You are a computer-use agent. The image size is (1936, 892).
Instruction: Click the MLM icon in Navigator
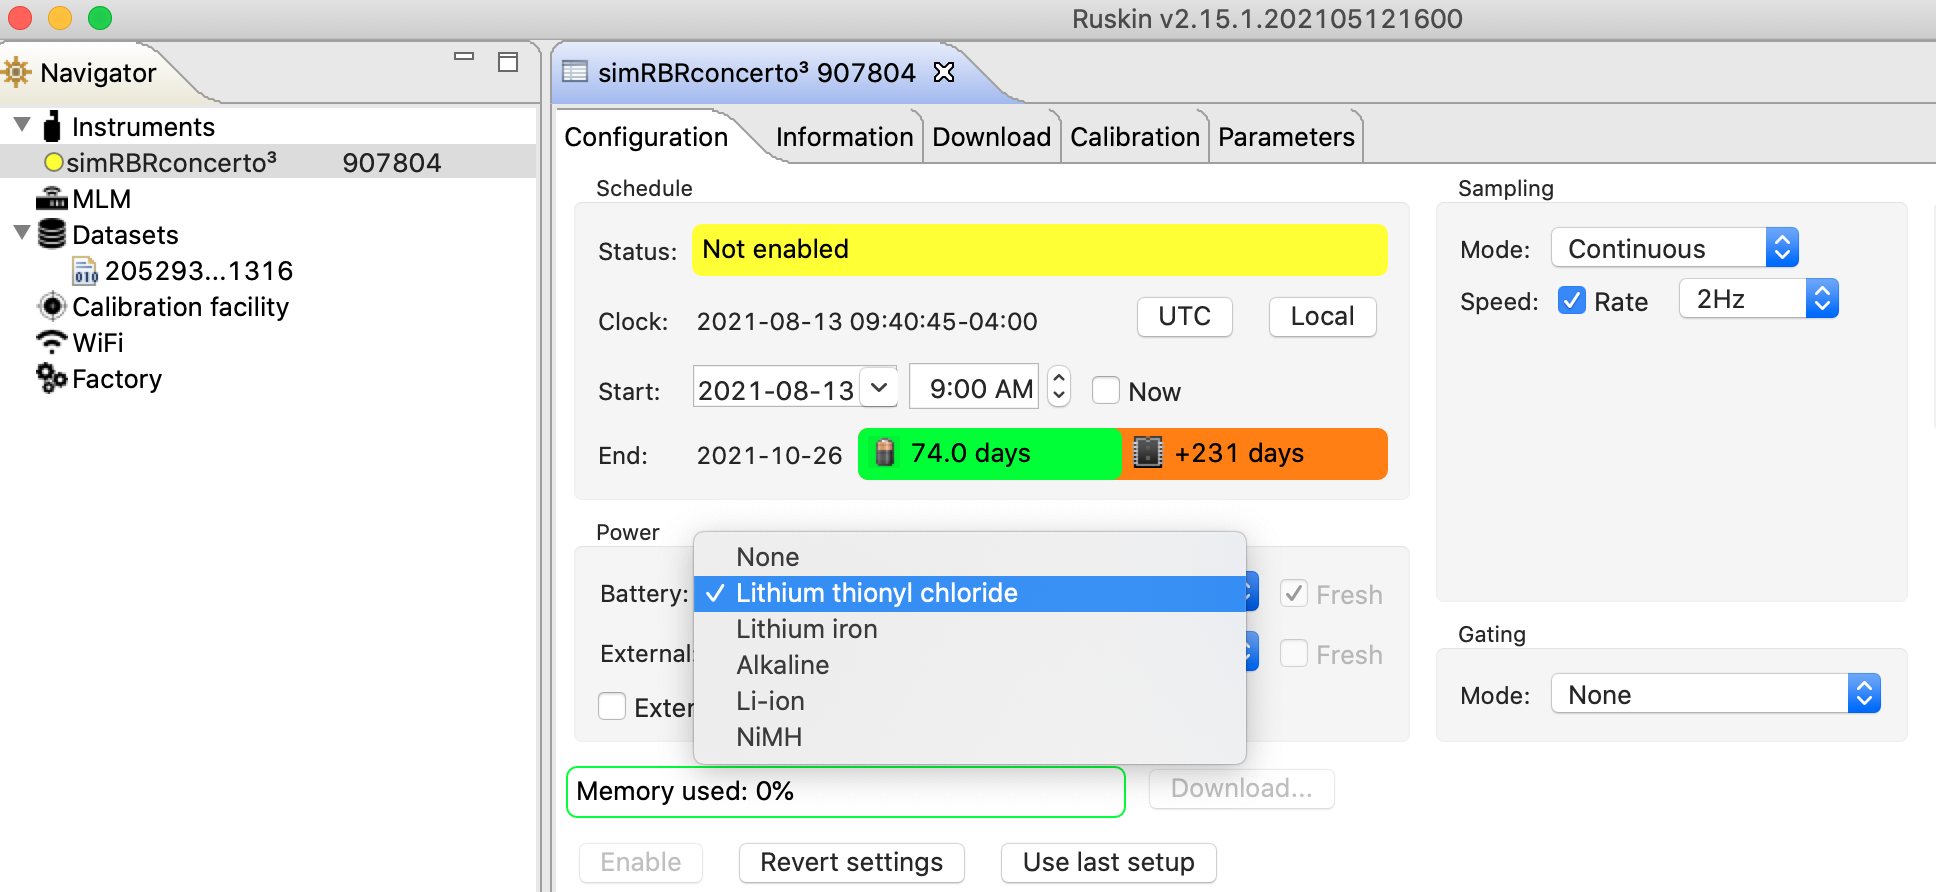tap(51, 199)
